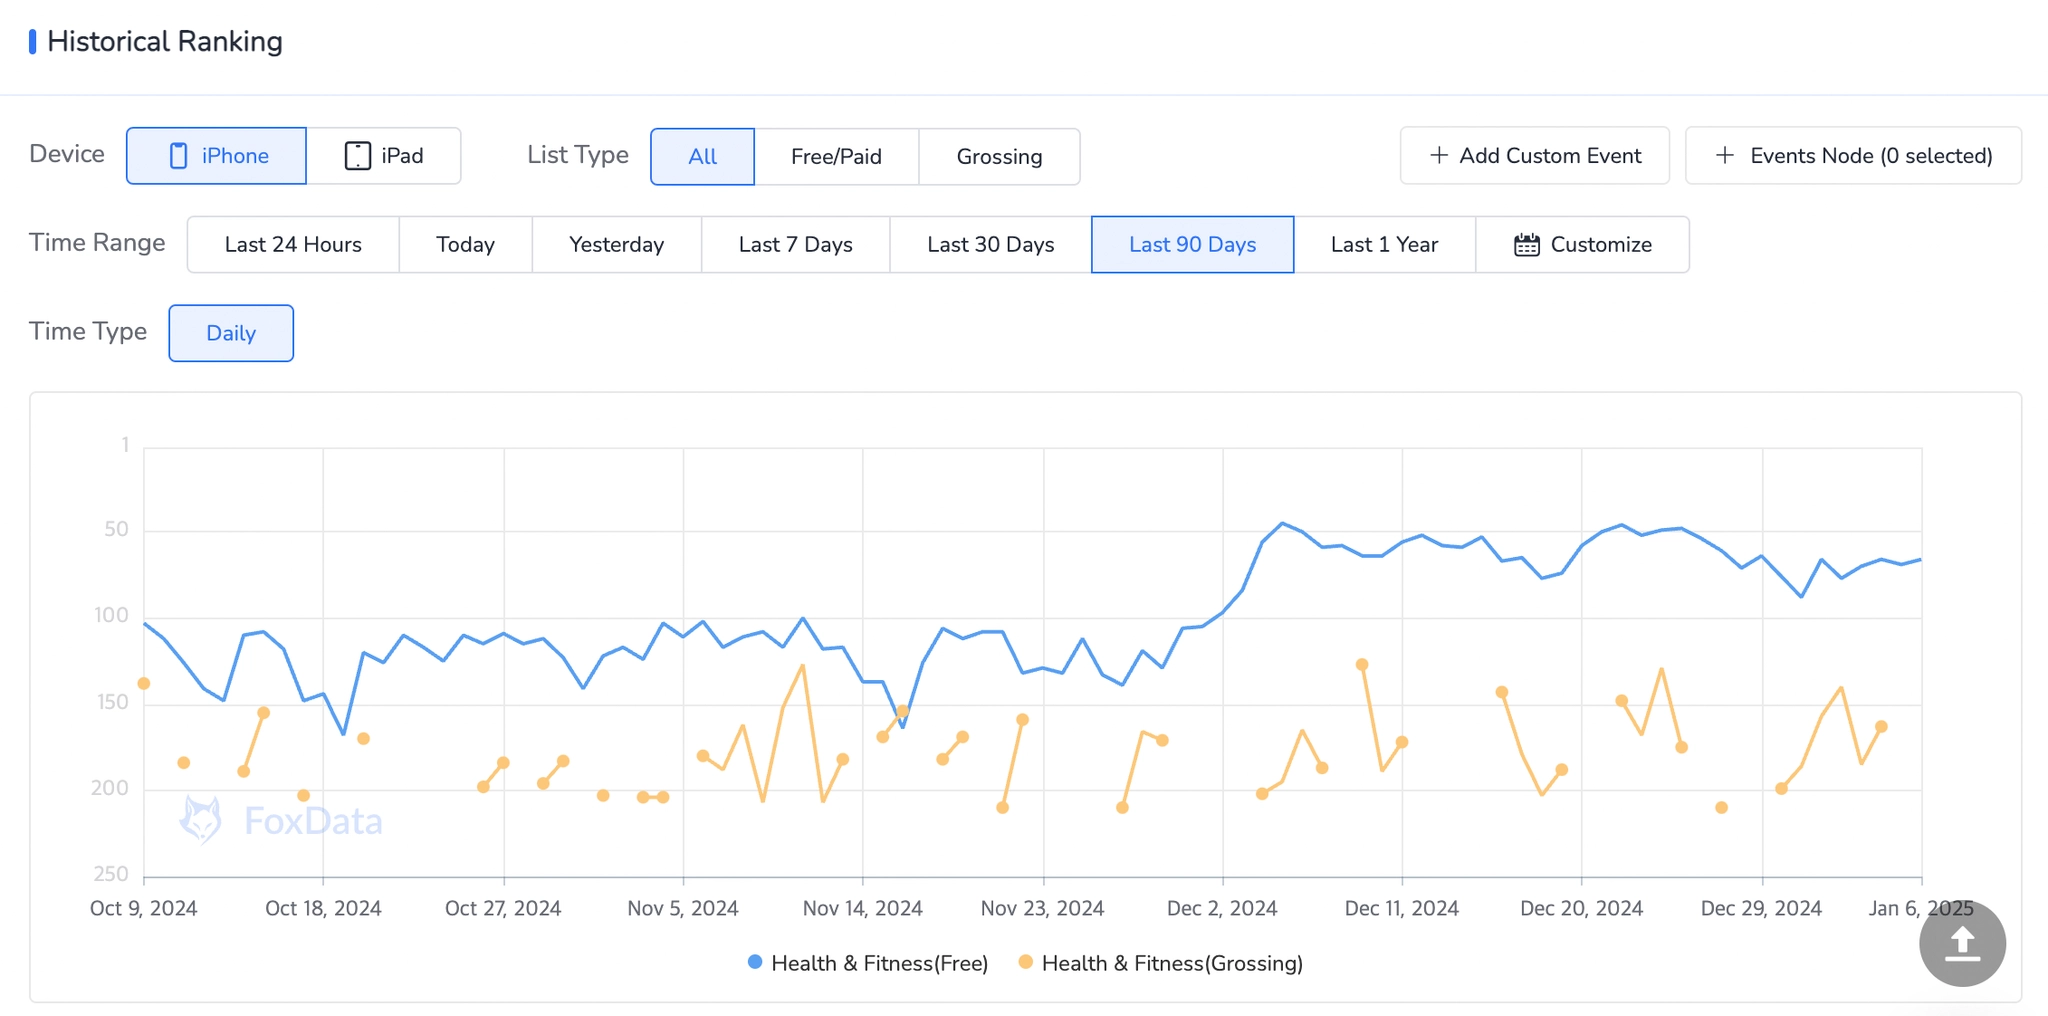
Task: Select the All list type
Action: pyautogui.click(x=702, y=156)
